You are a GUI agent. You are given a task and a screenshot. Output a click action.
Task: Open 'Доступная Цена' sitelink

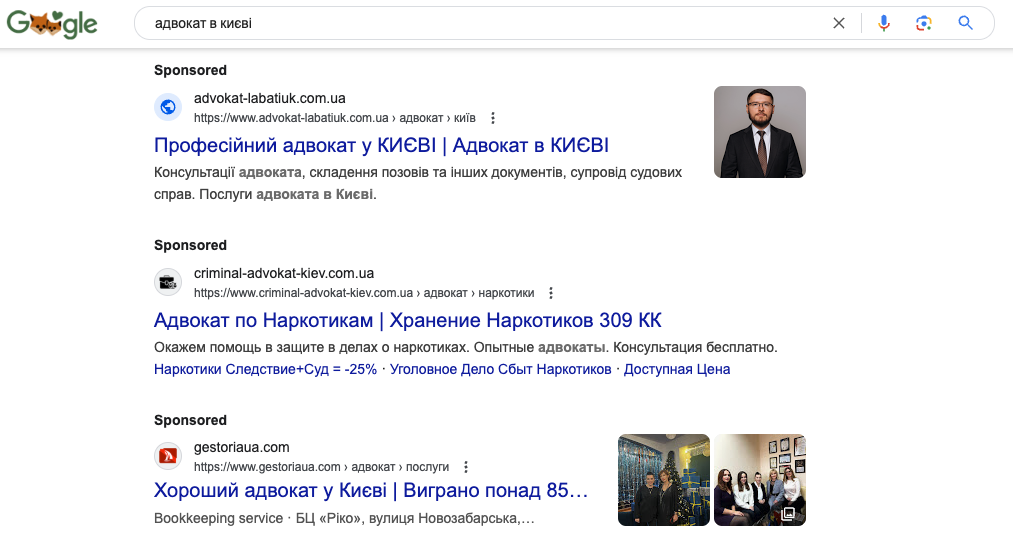(x=676, y=369)
